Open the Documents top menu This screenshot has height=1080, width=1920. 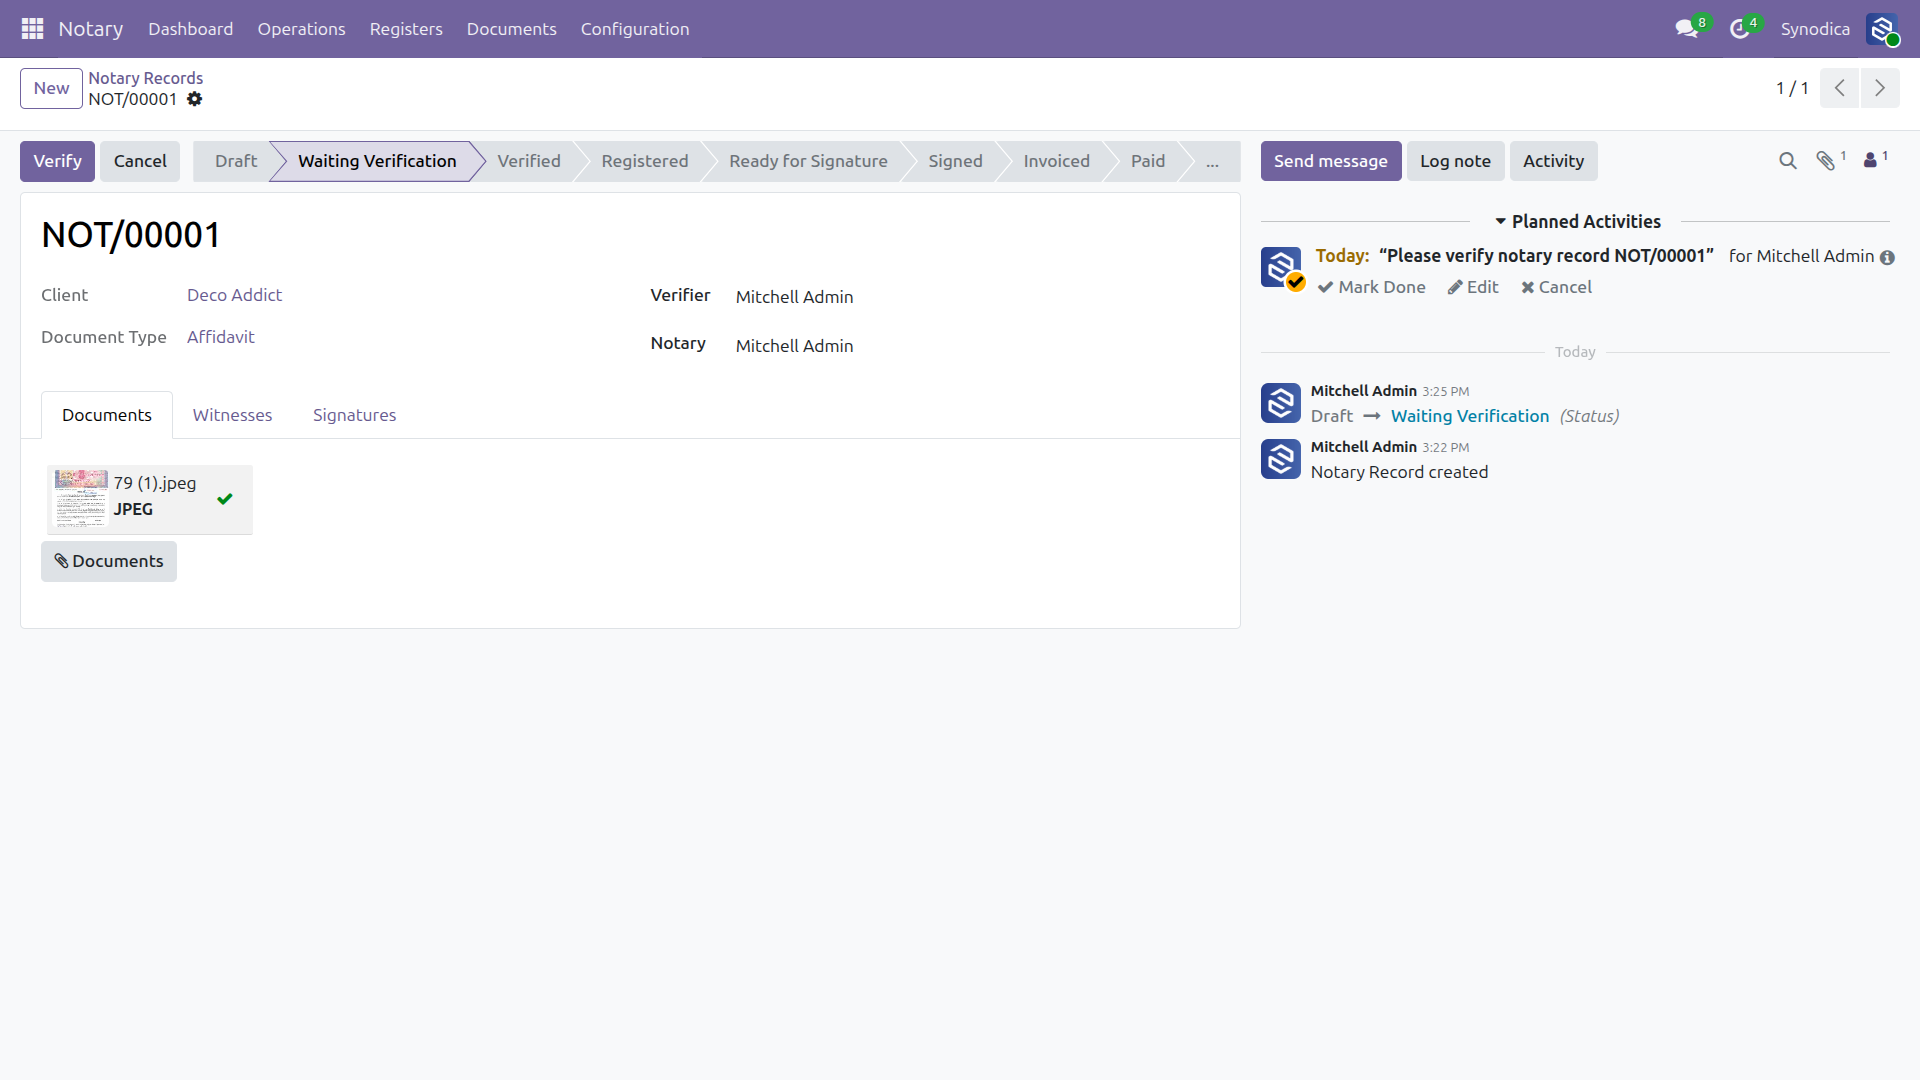click(511, 29)
